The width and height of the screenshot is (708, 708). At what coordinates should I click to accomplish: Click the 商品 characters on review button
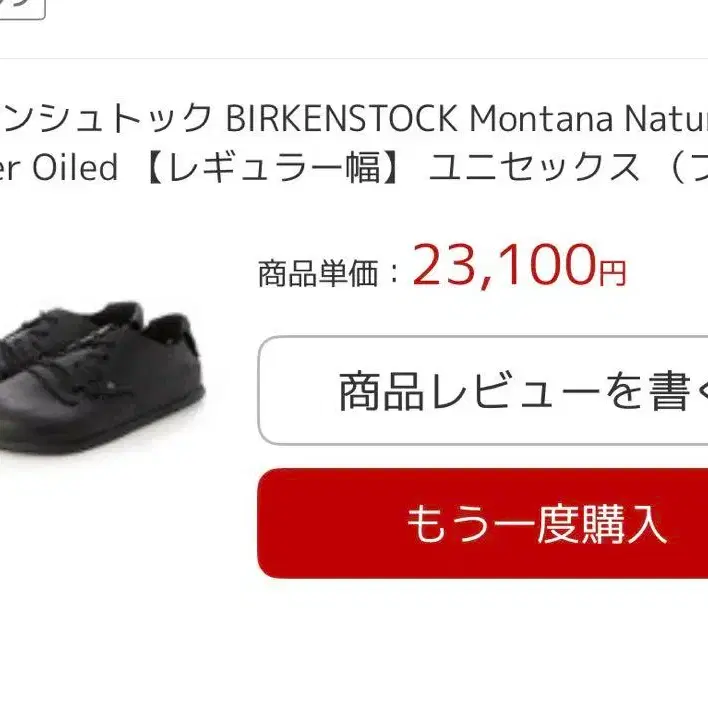coord(382,391)
